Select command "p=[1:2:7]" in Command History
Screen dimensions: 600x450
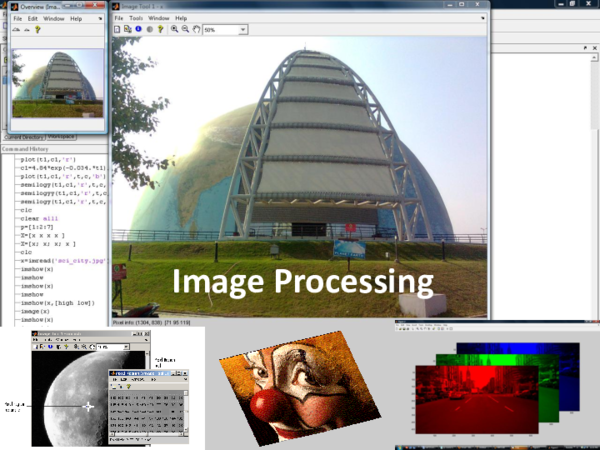[x=37, y=227]
